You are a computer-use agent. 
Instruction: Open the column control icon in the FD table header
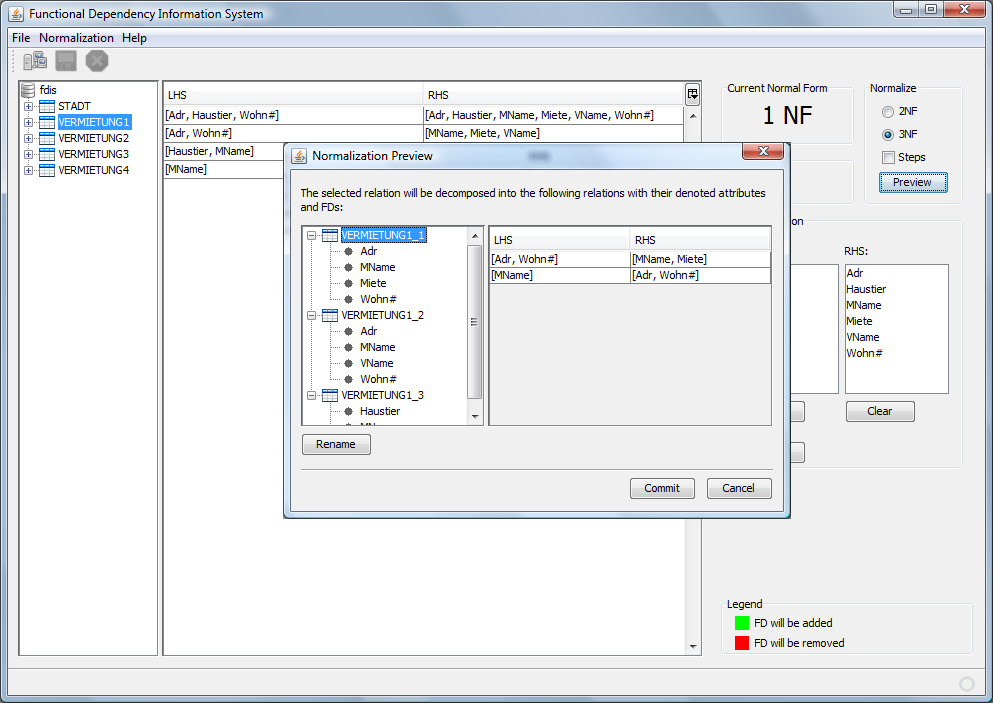point(693,95)
